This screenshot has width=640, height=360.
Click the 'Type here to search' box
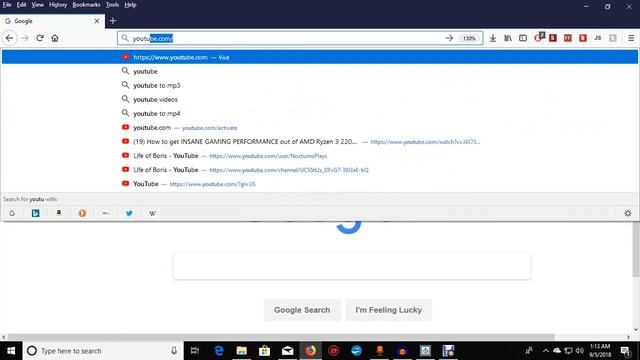103,351
